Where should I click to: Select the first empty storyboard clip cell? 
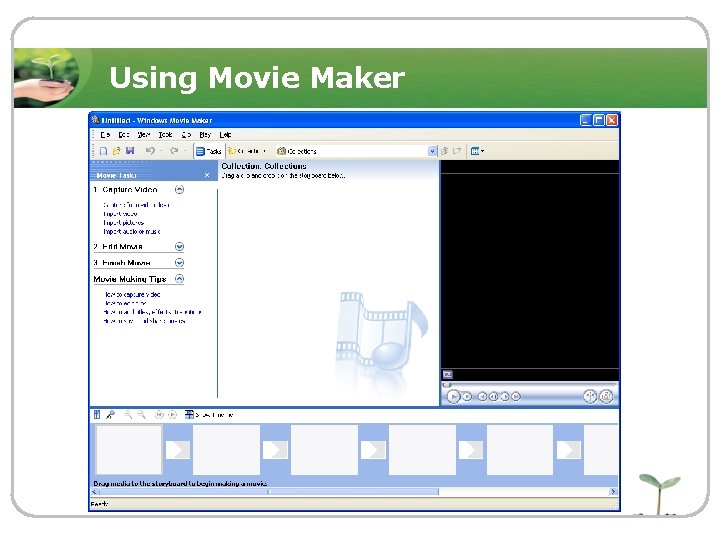[x=129, y=450]
